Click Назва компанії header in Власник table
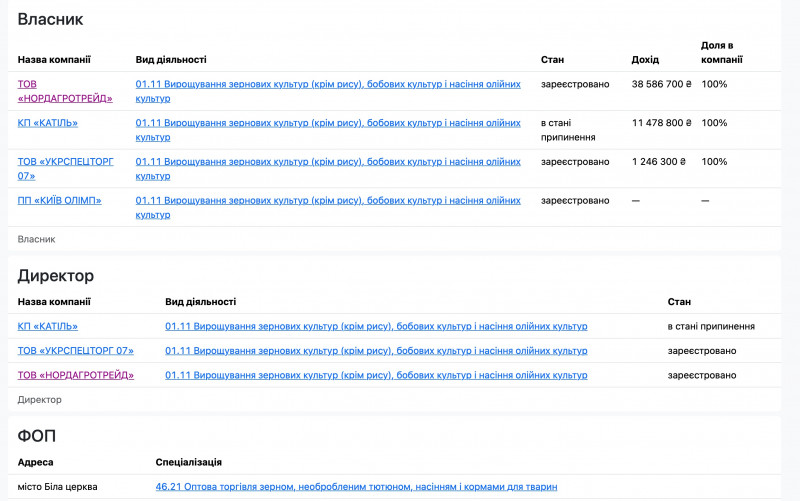Screen dimensions: 800x501 tap(54, 60)
